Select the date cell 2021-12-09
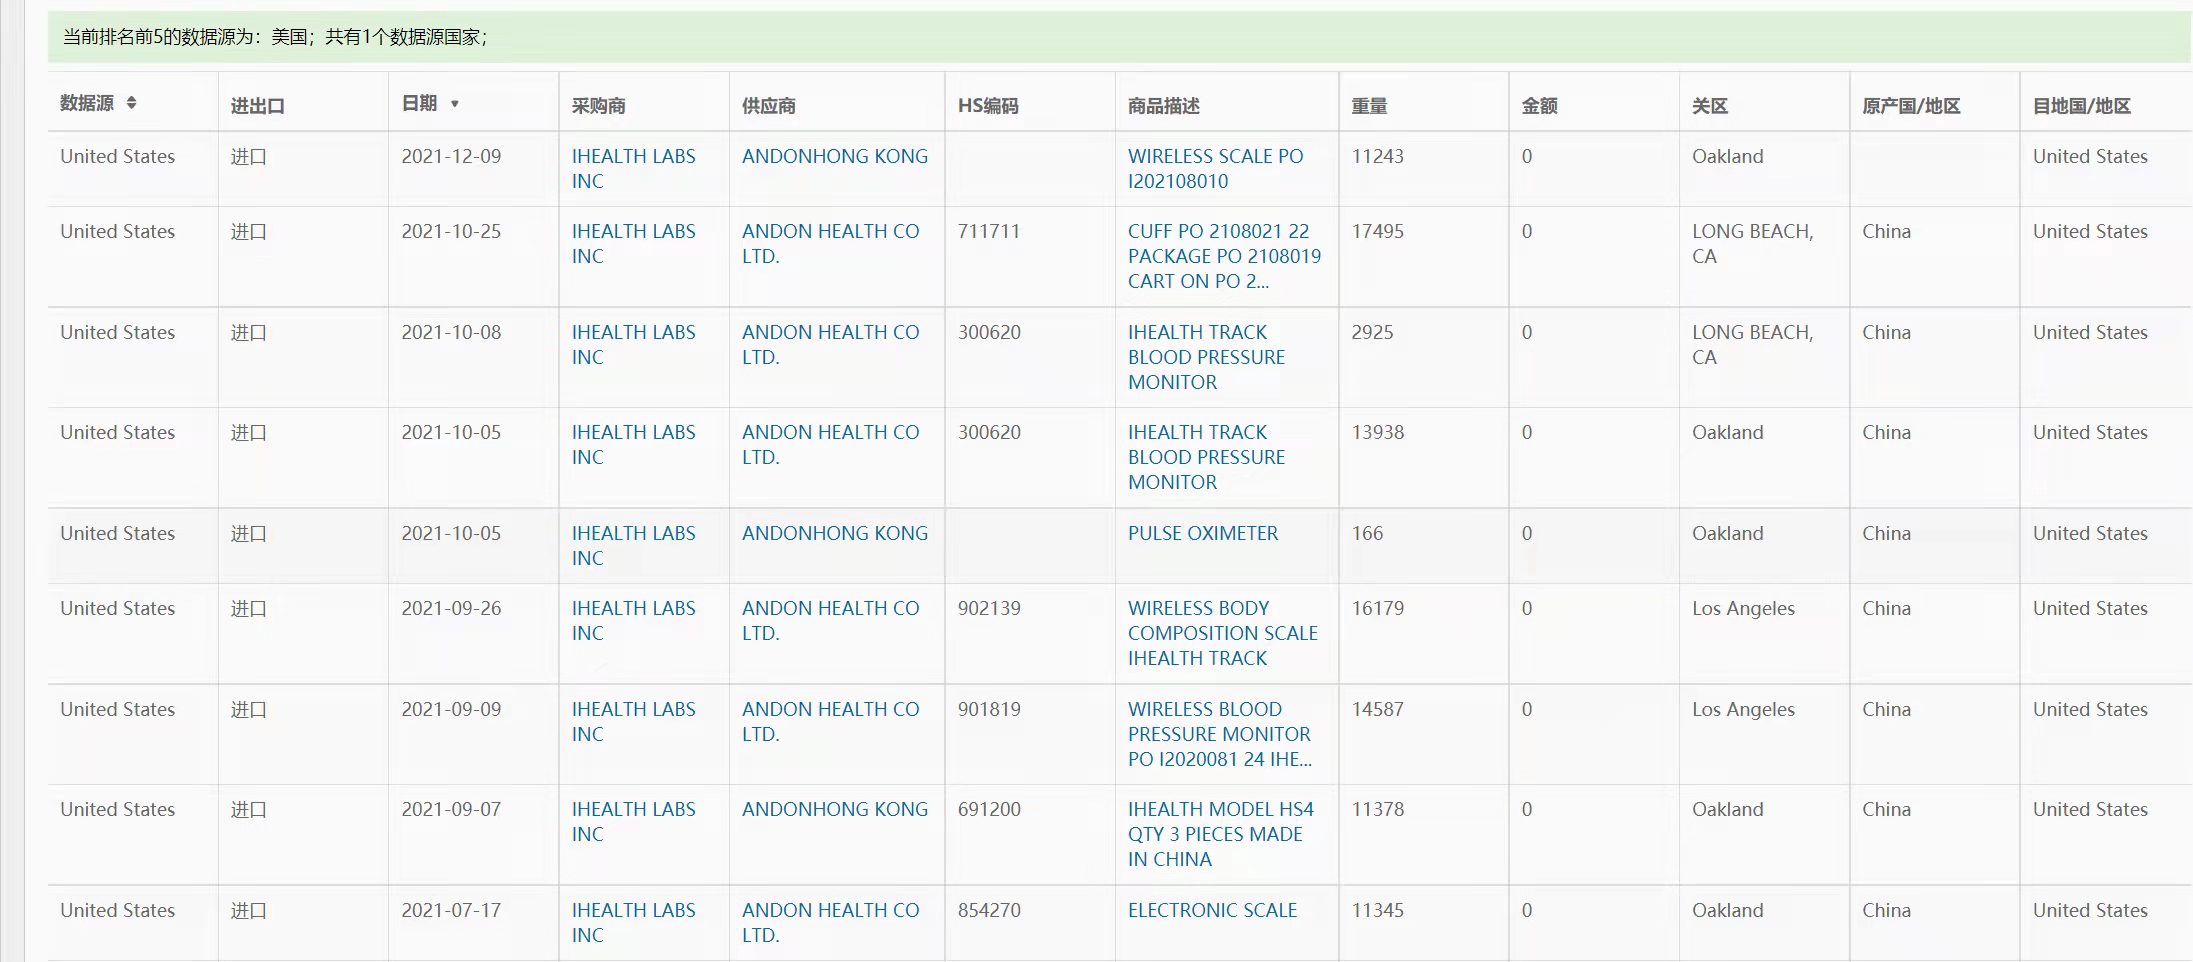The width and height of the screenshot is (2193, 962). point(451,156)
